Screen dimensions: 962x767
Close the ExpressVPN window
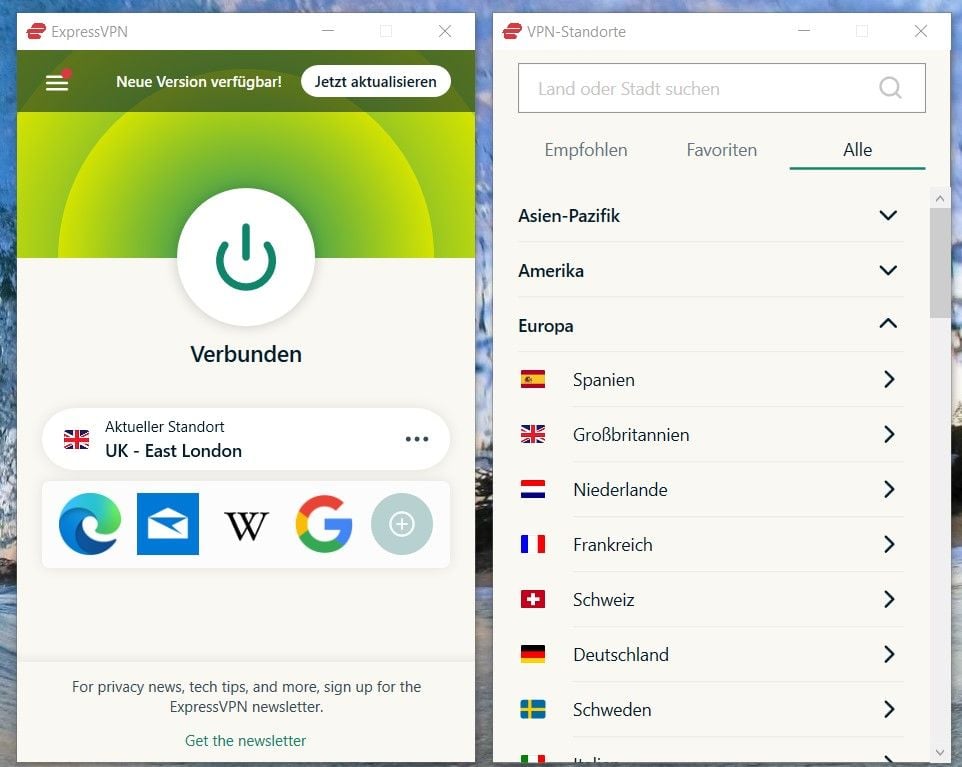(x=445, y=31)
